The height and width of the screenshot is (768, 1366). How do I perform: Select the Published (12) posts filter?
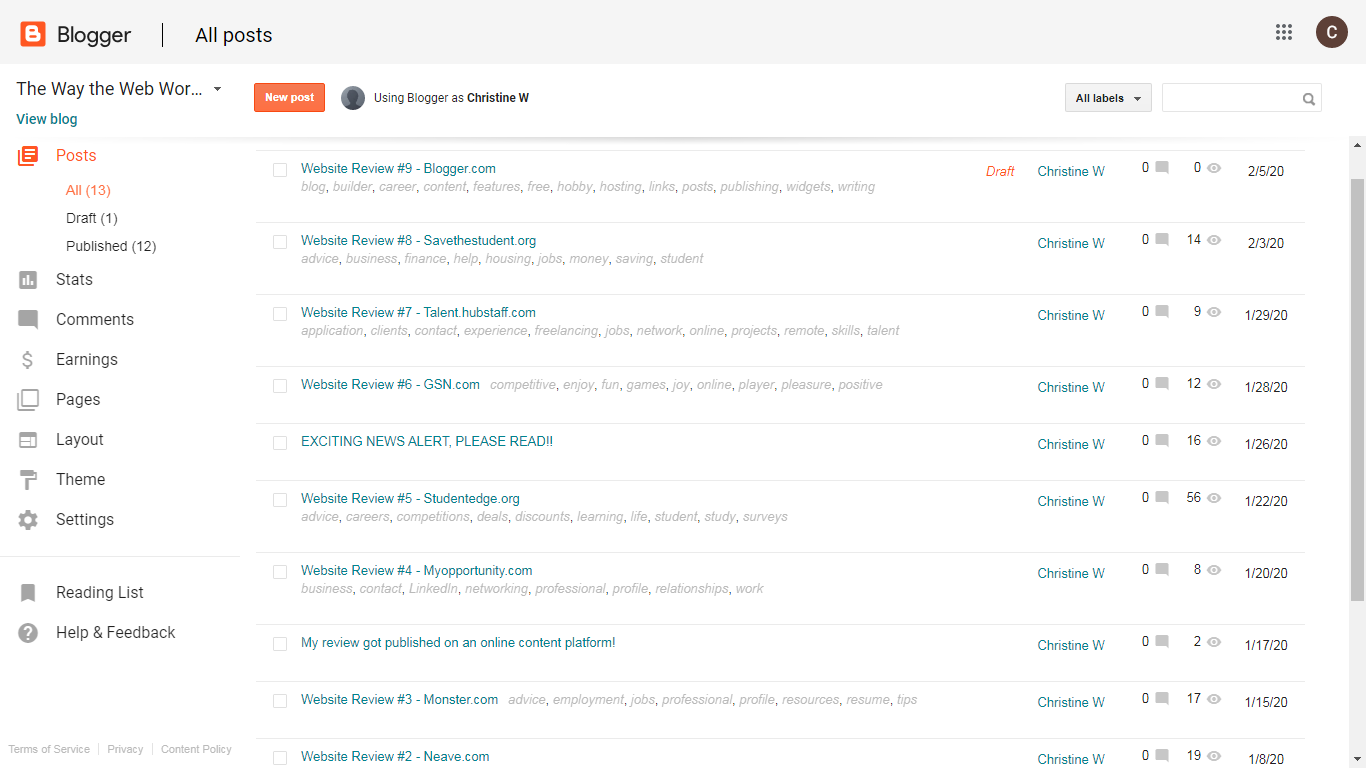[x=111, y=246]
